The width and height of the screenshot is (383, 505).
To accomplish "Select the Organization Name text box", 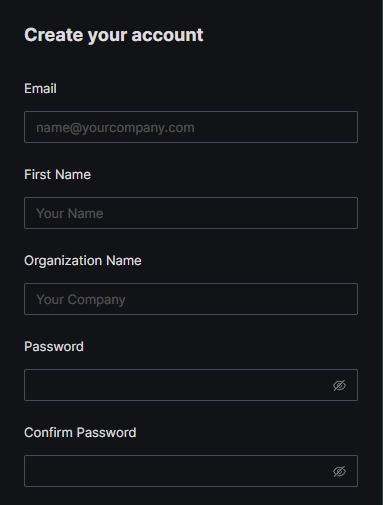I will point(191,299).
